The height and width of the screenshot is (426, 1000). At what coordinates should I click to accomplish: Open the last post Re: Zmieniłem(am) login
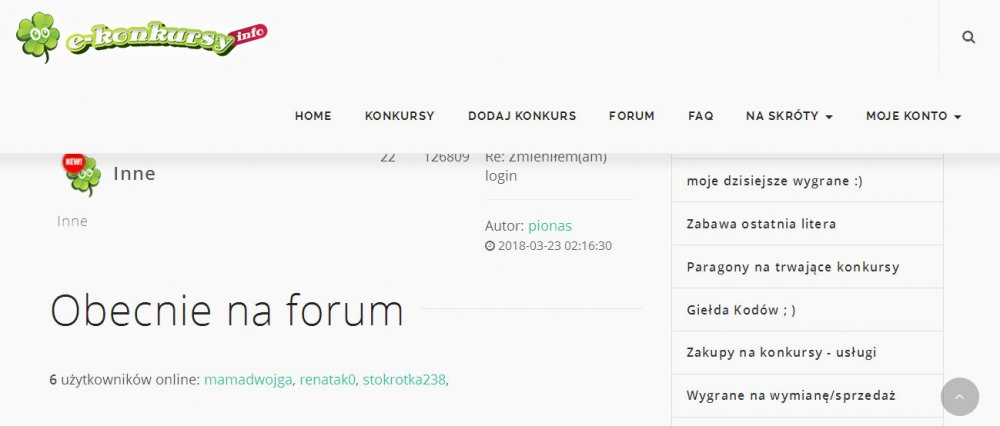(x=545, y=166)
